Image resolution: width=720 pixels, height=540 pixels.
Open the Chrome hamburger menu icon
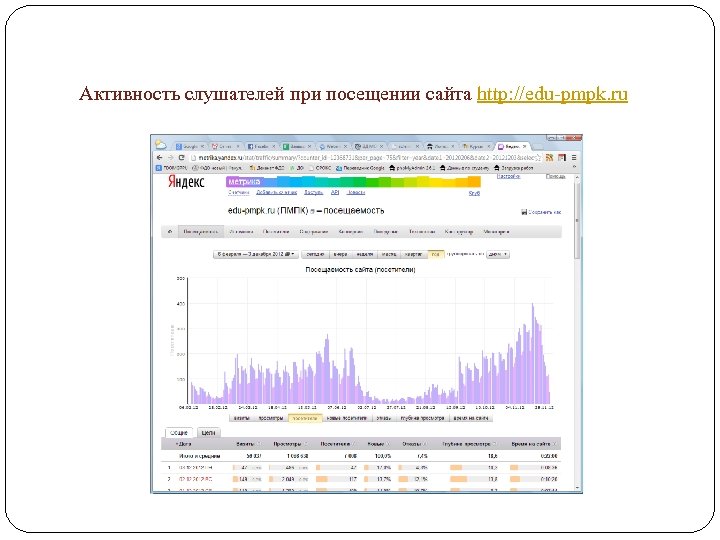[x=574, y=158]
